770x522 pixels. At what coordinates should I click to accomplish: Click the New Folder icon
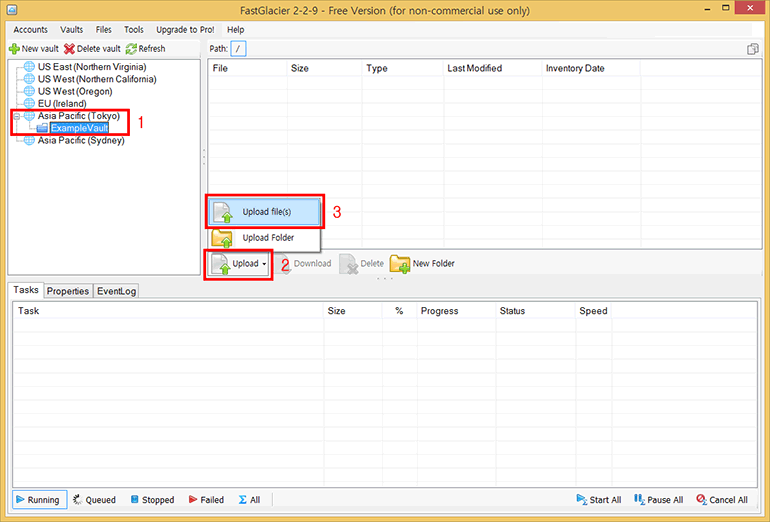[400, 264]
